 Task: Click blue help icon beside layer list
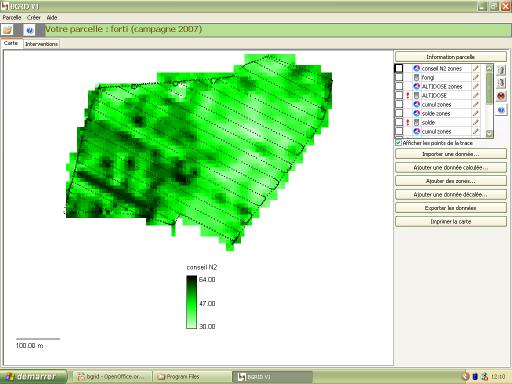coord(501,110)
